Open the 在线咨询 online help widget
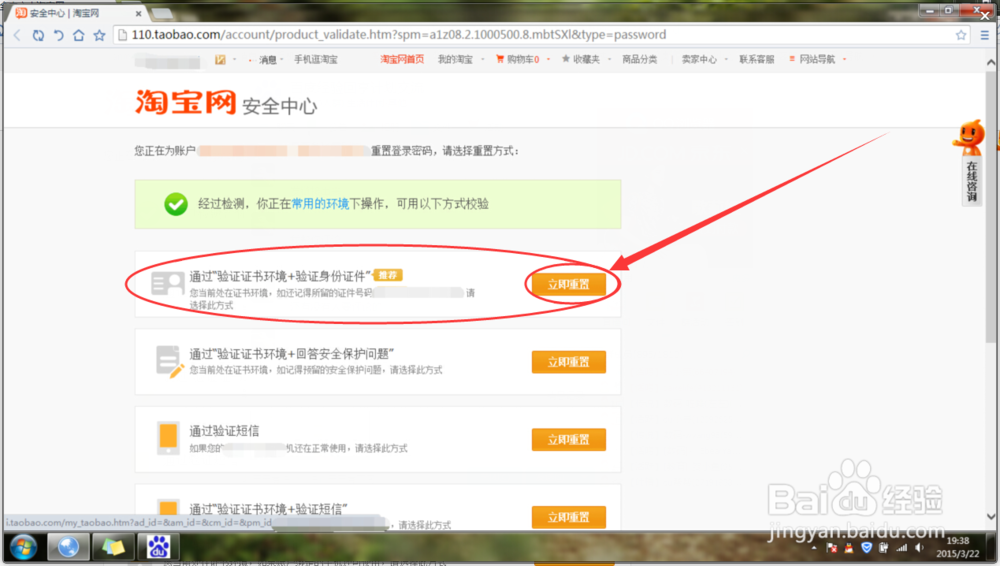Image resolution: width=1000 pixels, height=566 pixels. pyautogui.click(x=971, y=182)
